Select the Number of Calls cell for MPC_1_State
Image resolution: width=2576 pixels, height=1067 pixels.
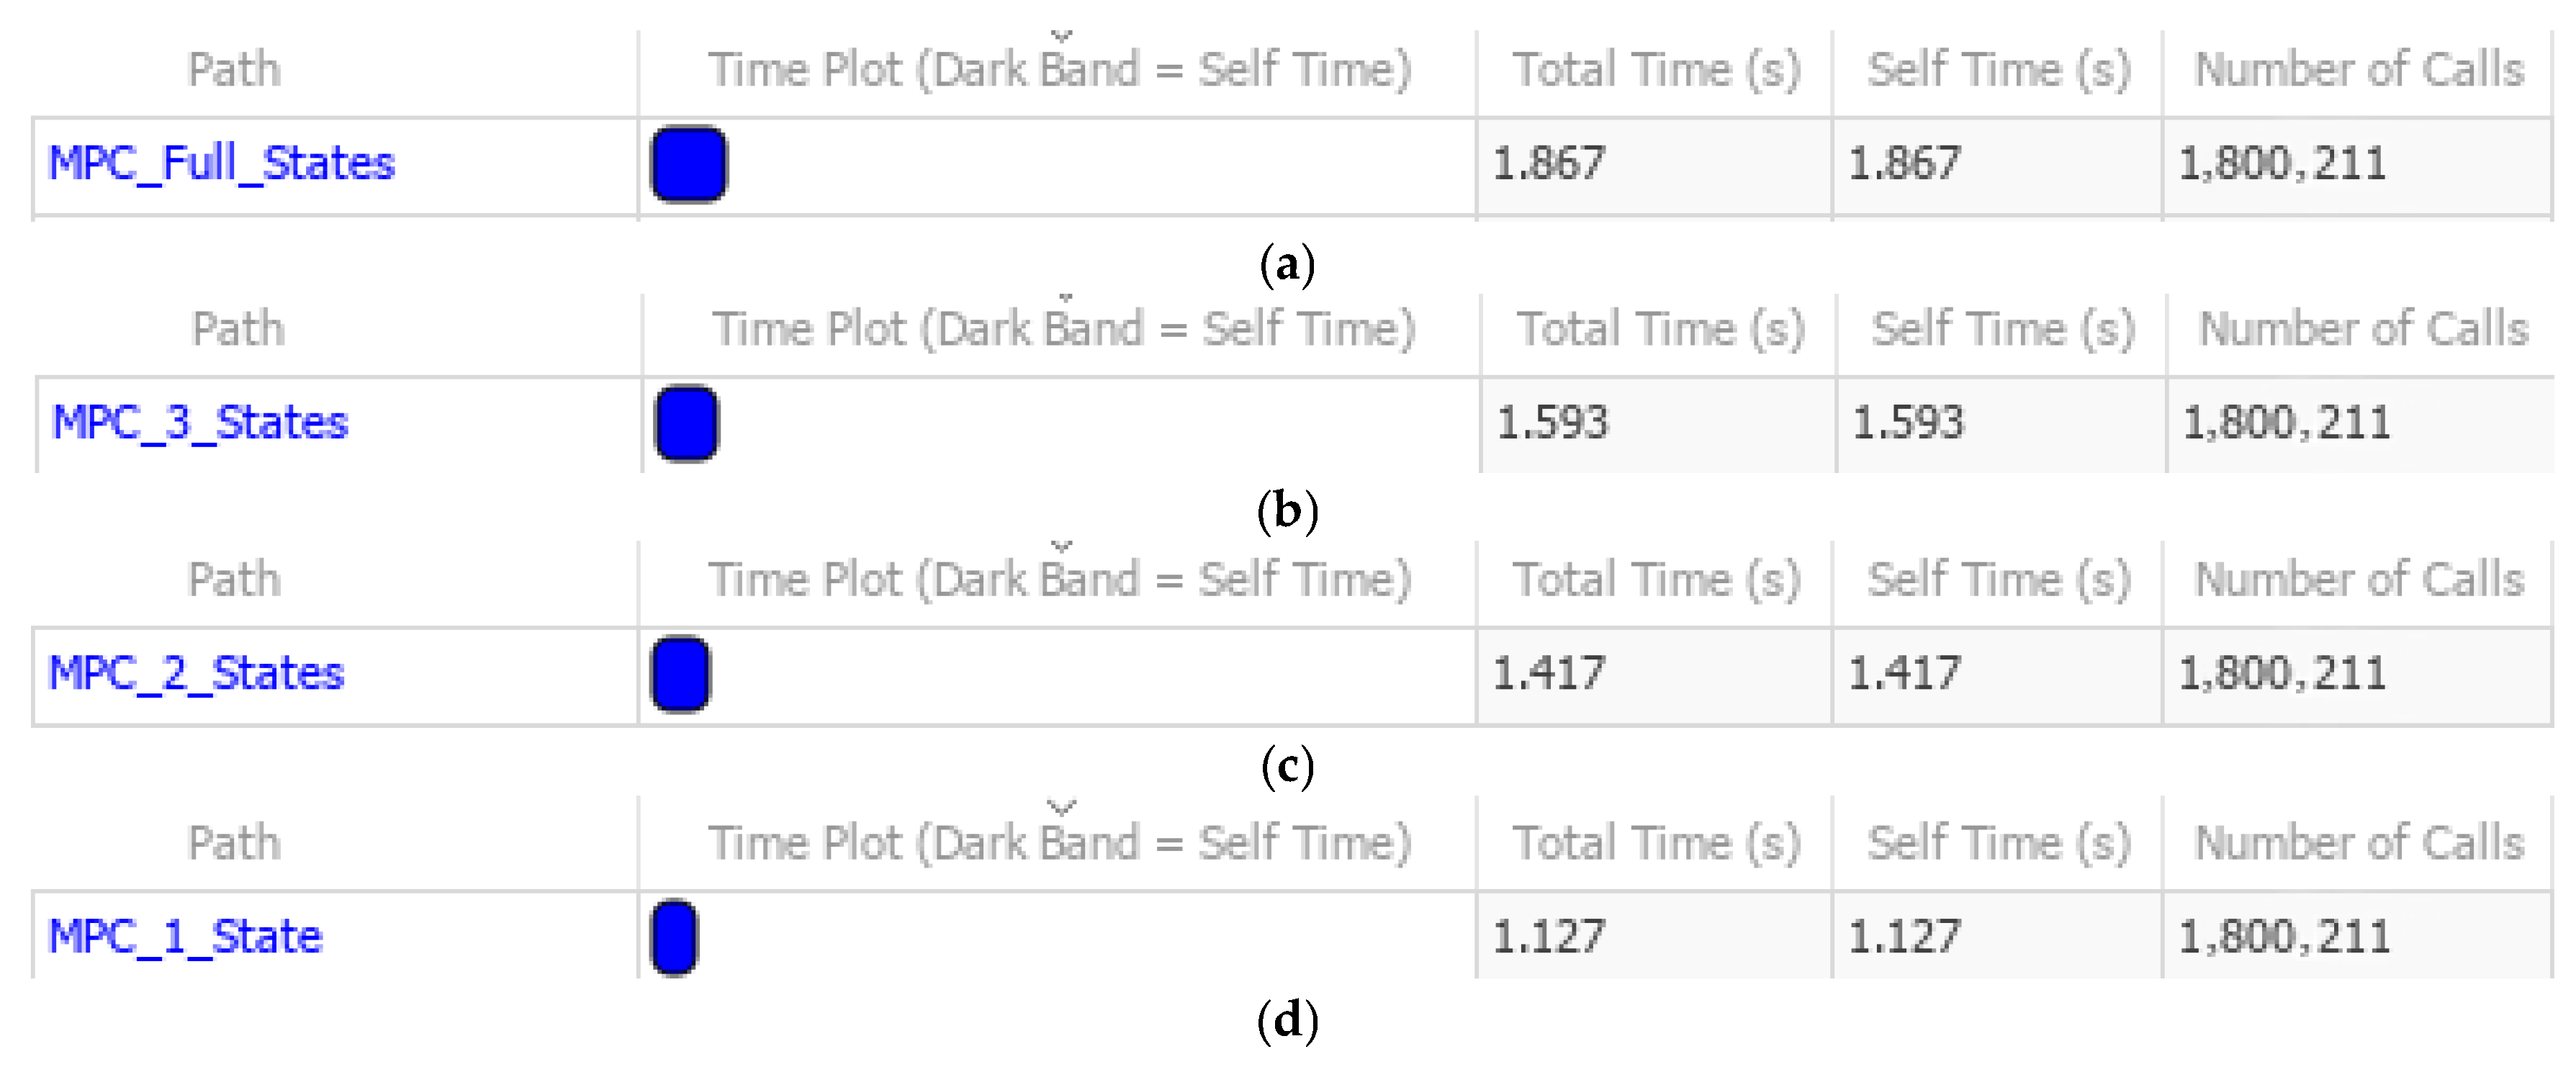[x=2356, y=937]
